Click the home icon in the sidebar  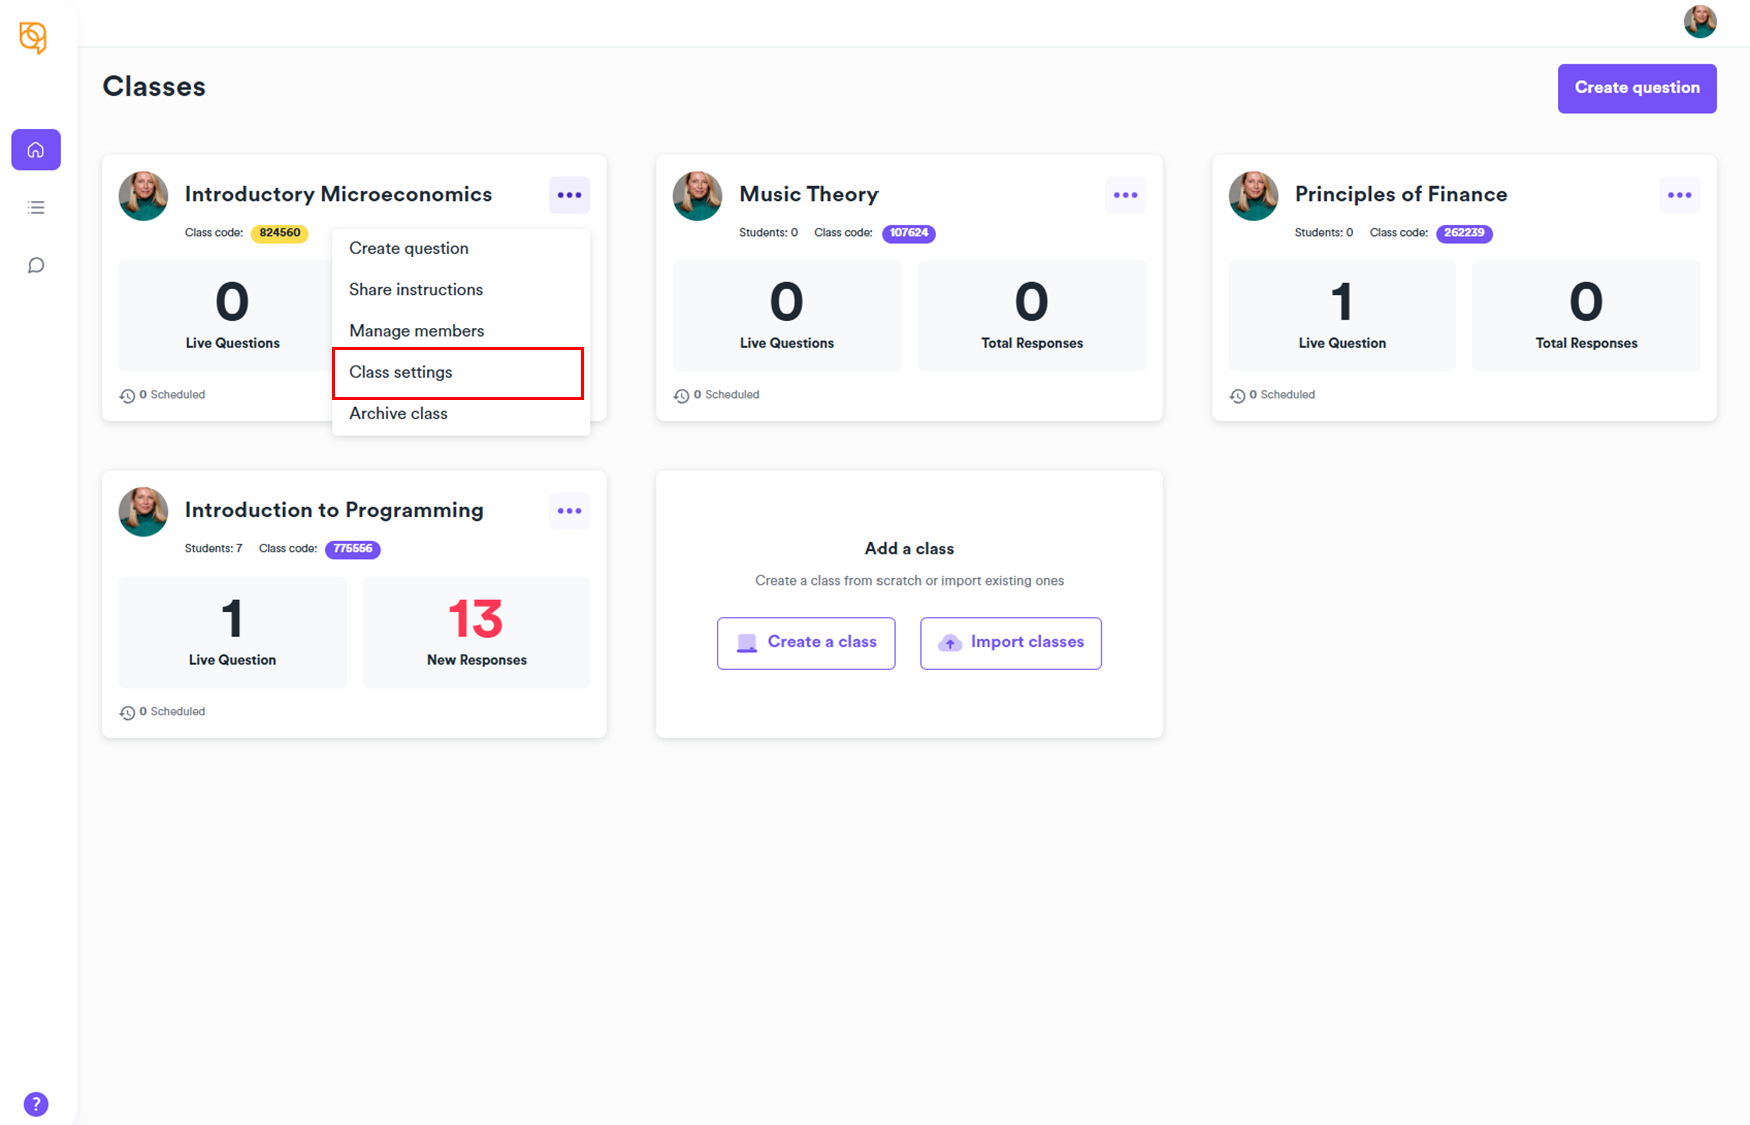(36, 150)
